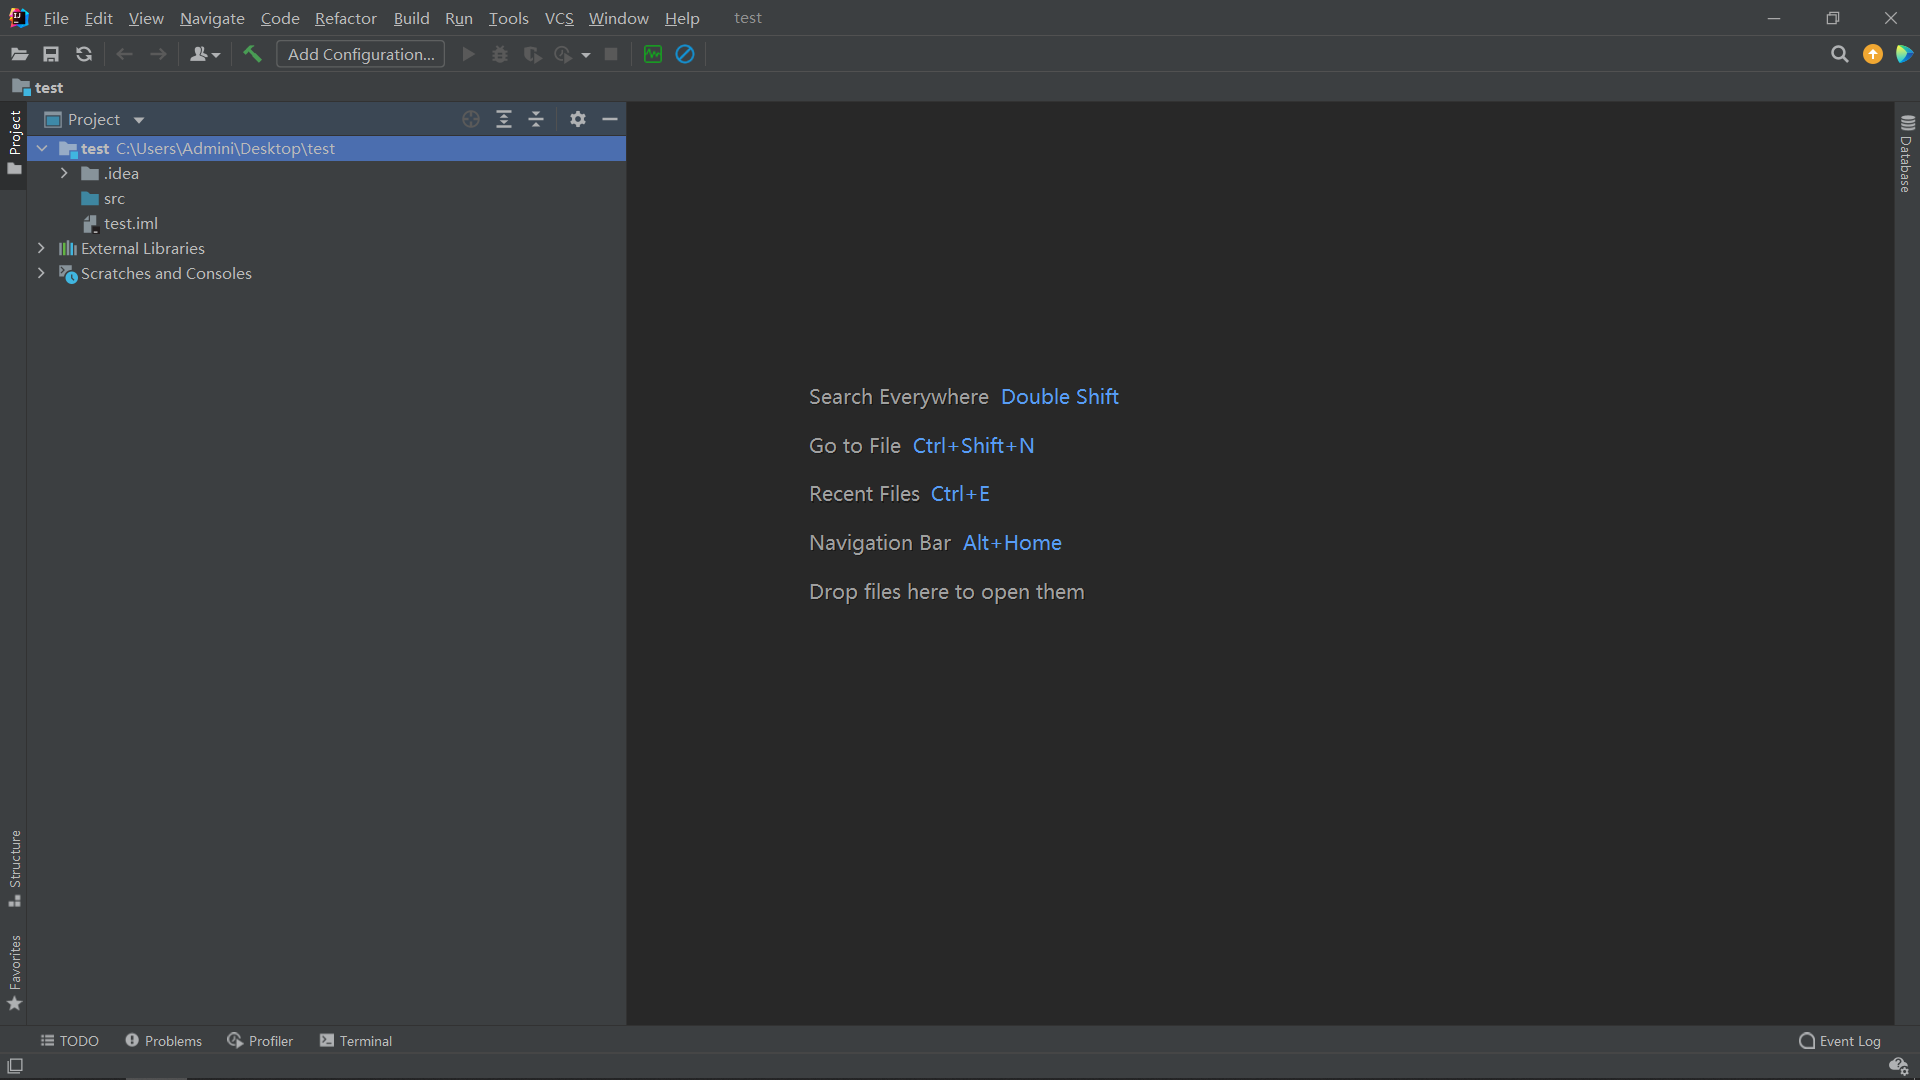
Task: Open the Code menu
Action: 280,18
